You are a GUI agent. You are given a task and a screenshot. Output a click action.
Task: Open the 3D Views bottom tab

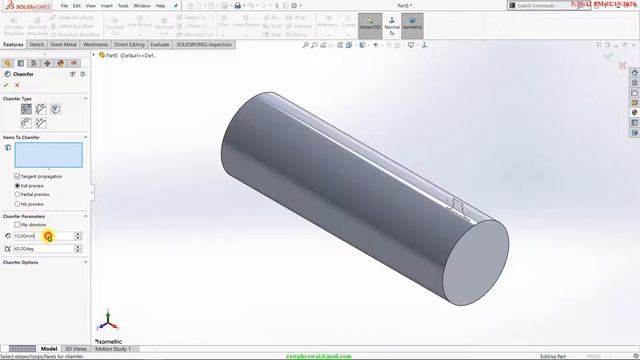76,349
